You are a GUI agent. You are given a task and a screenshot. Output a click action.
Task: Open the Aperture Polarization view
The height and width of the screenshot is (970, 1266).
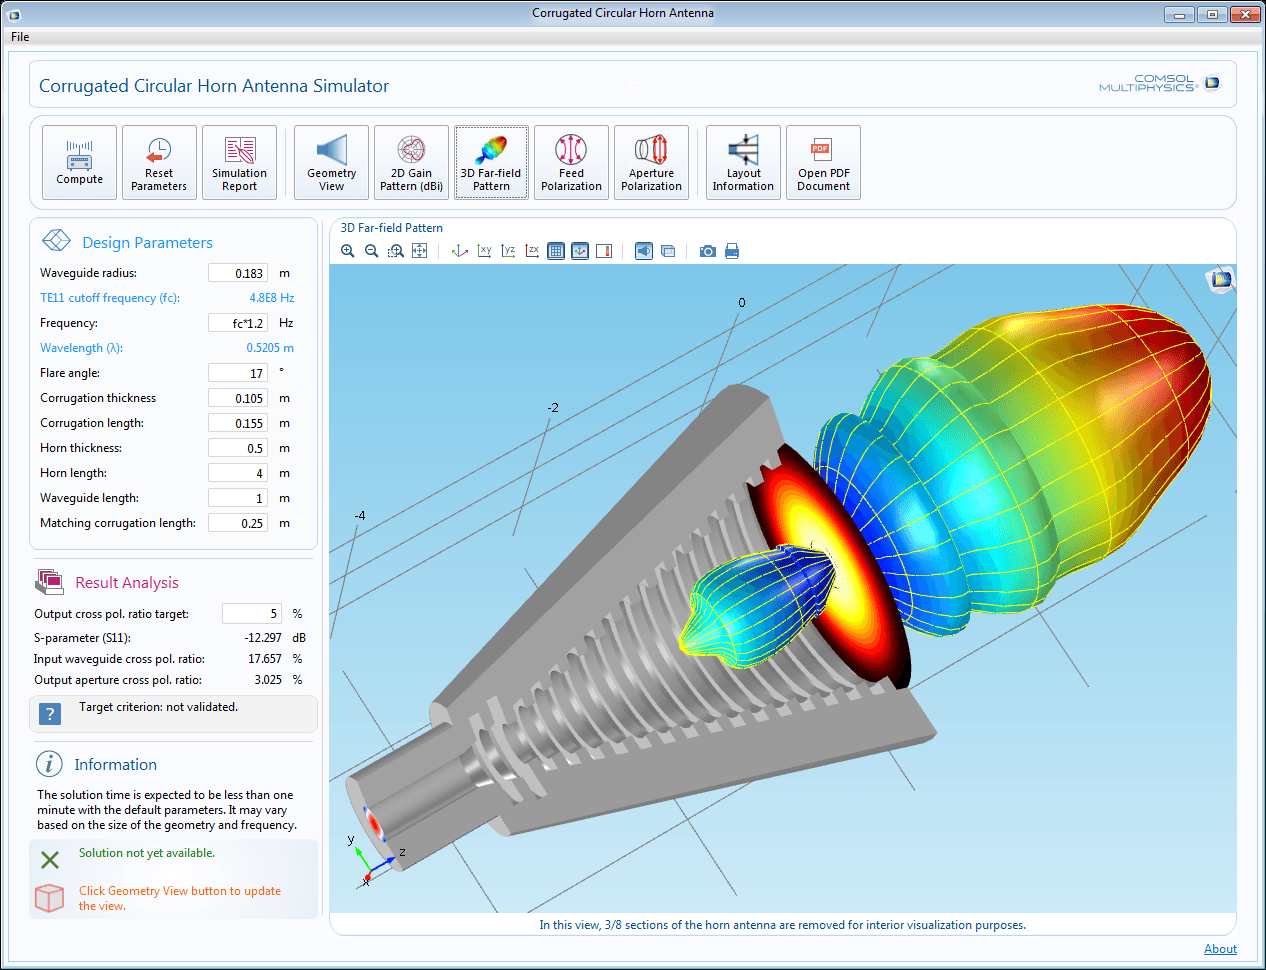[x=651, y=162]
